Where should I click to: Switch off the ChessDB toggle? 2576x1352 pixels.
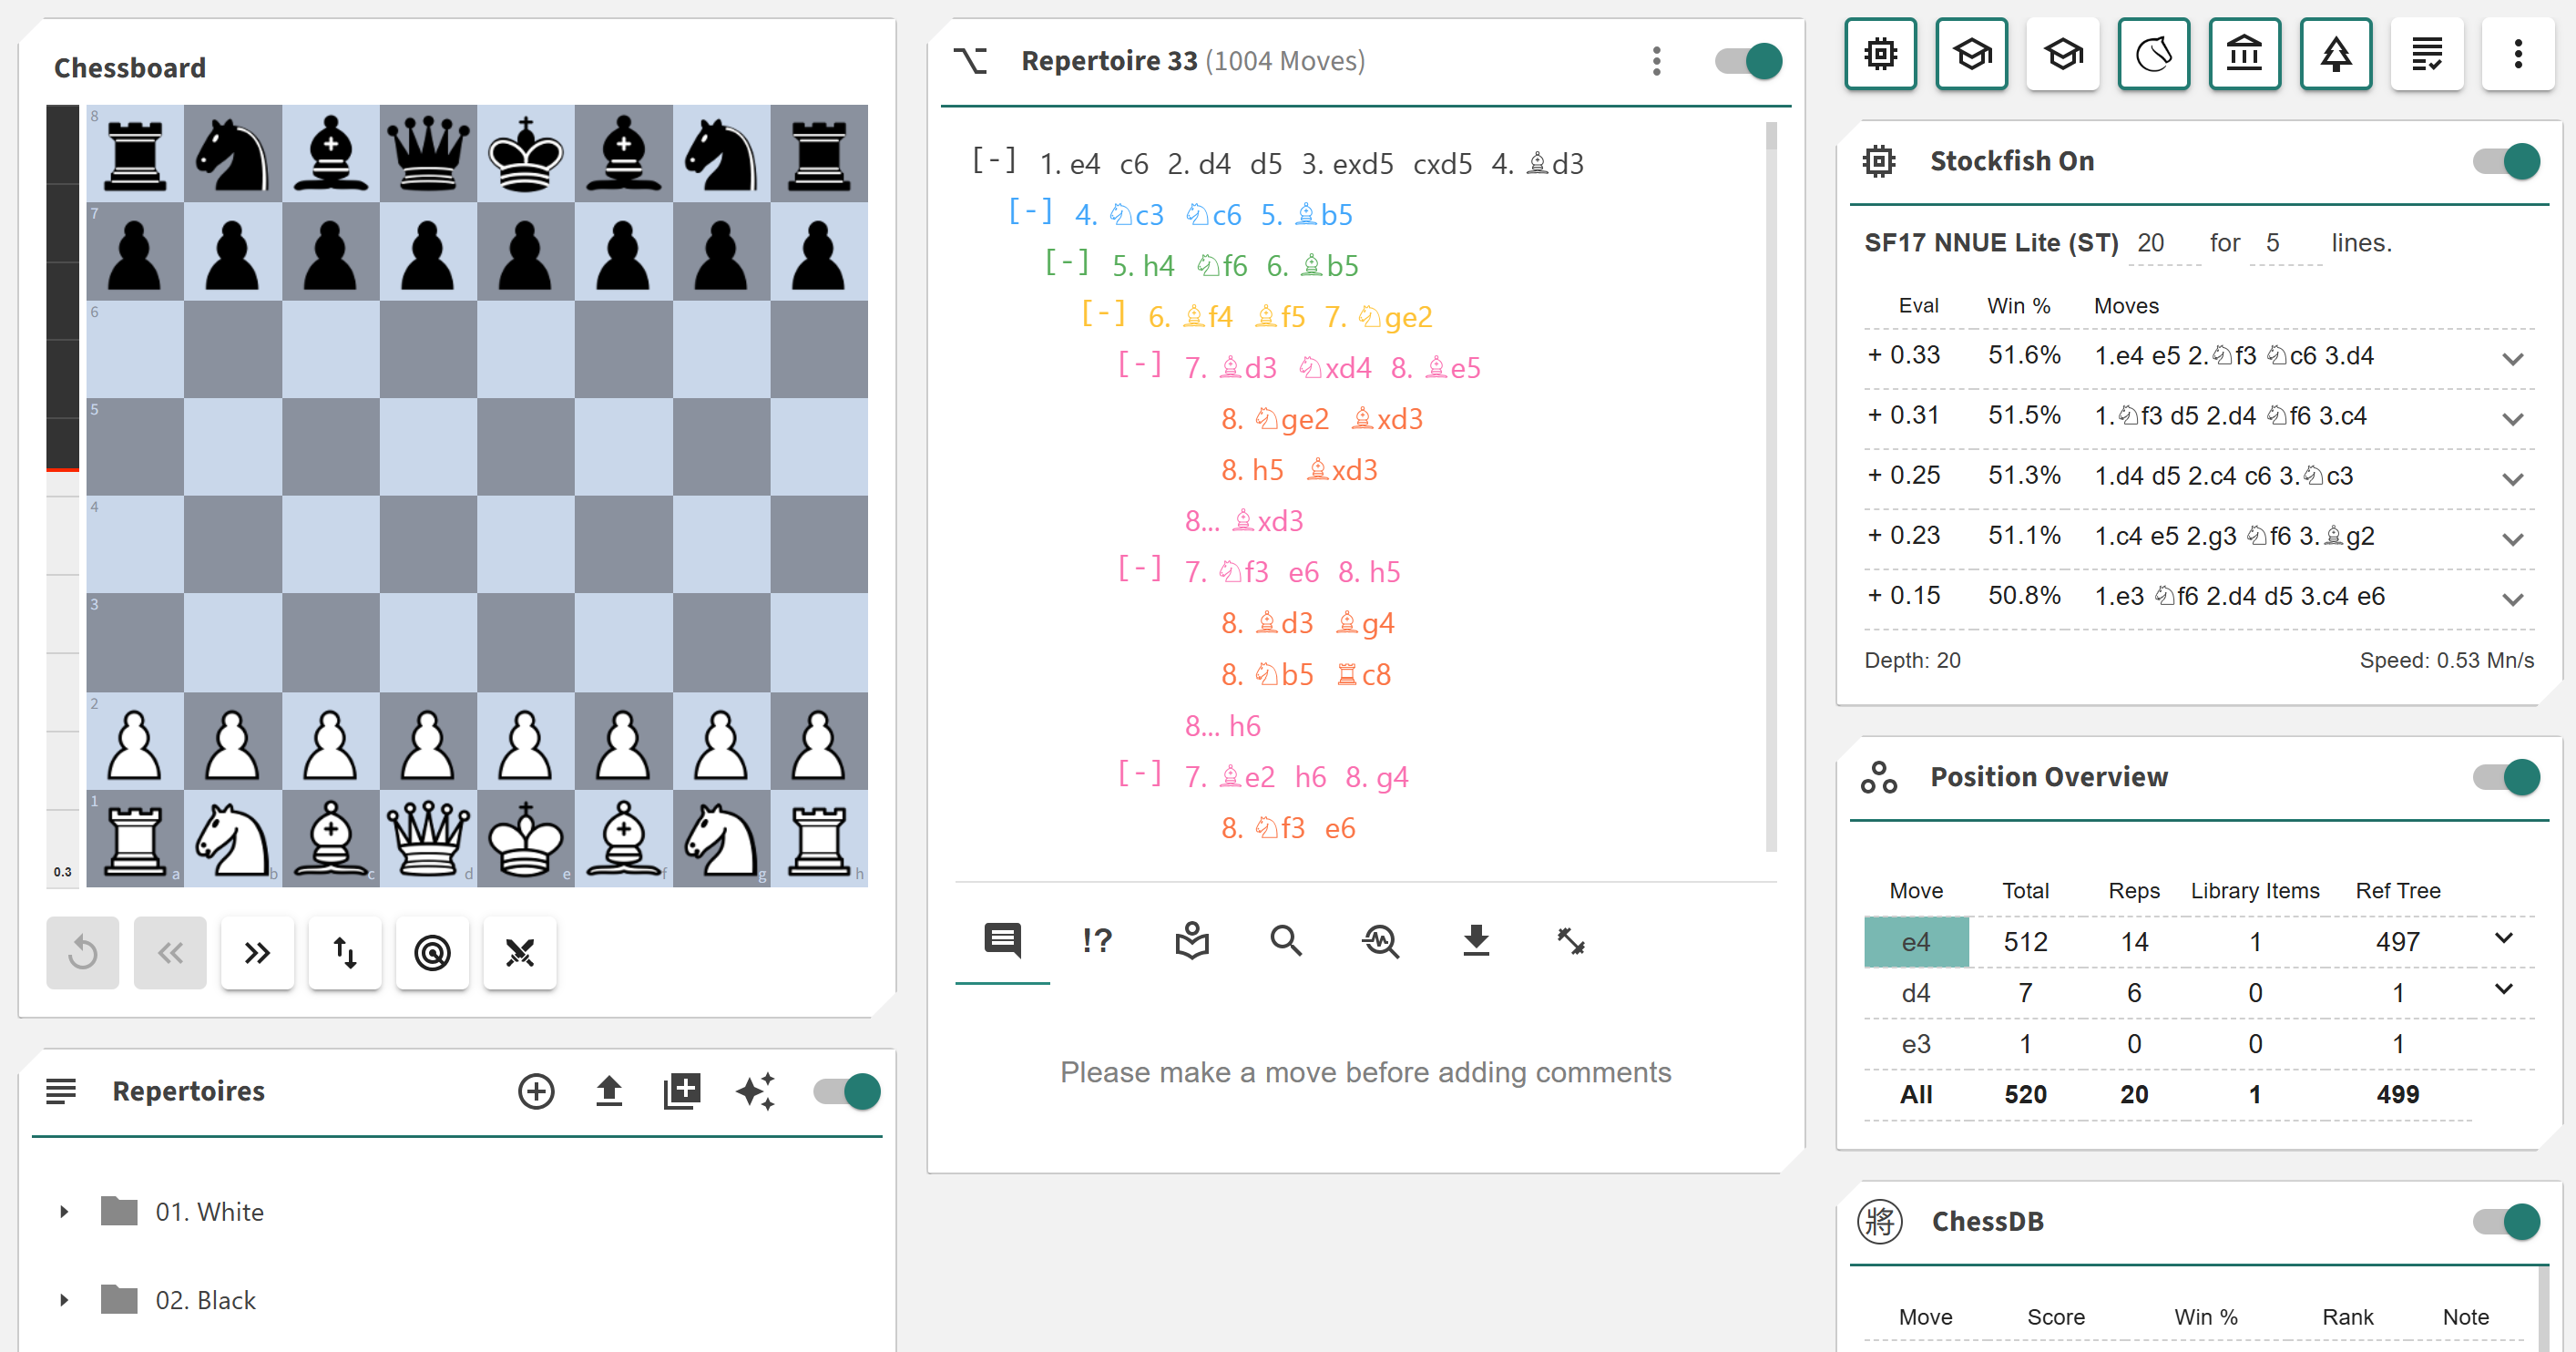click(x=2506, y=1221)
